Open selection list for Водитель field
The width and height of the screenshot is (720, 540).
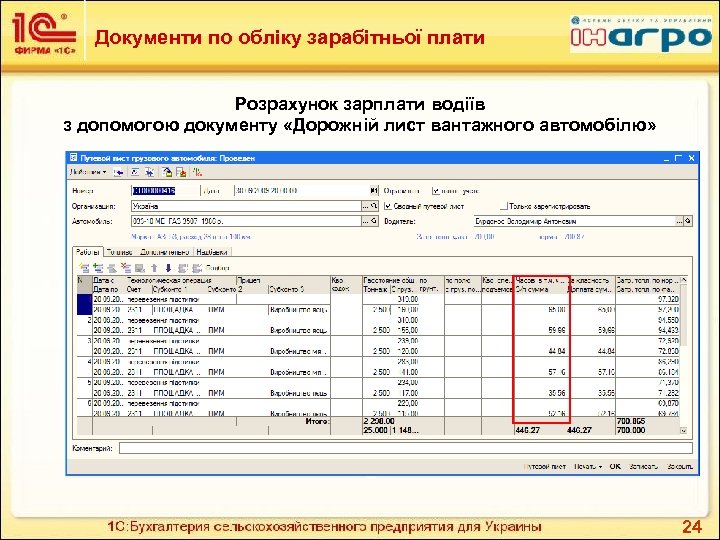click(x=680, y=221)
